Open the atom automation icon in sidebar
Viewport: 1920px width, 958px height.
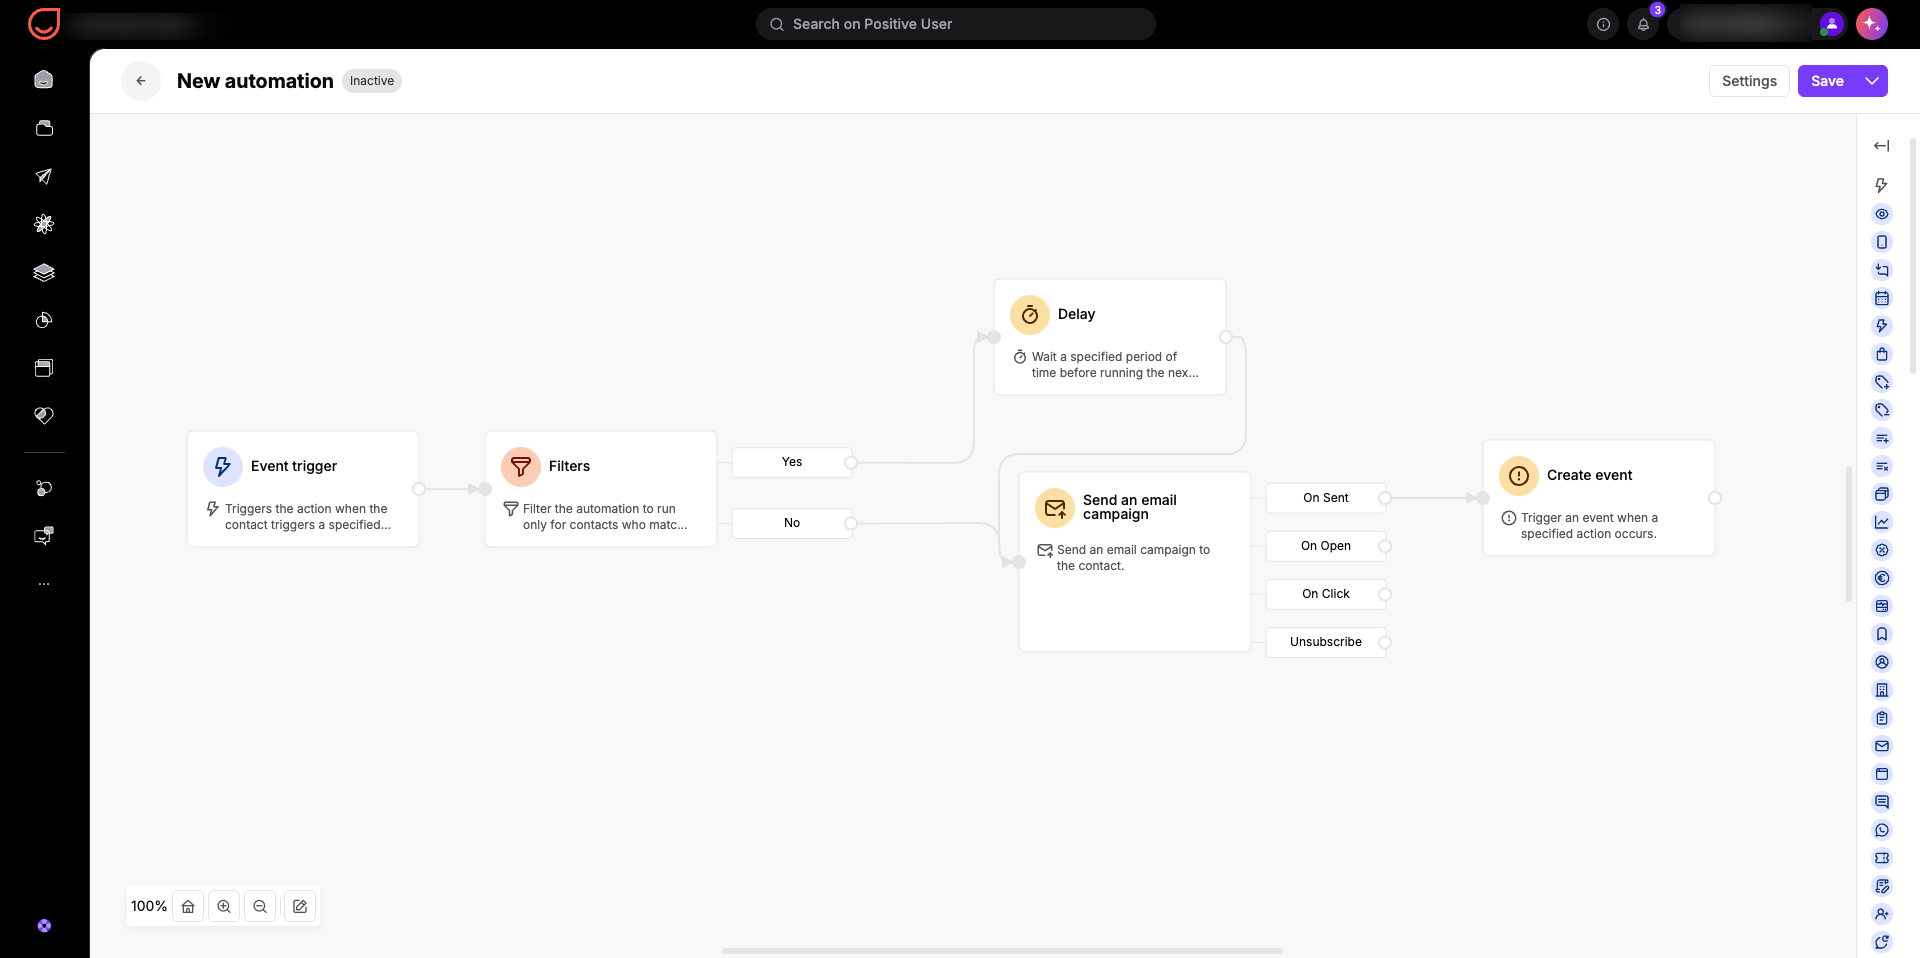(44, 224)
